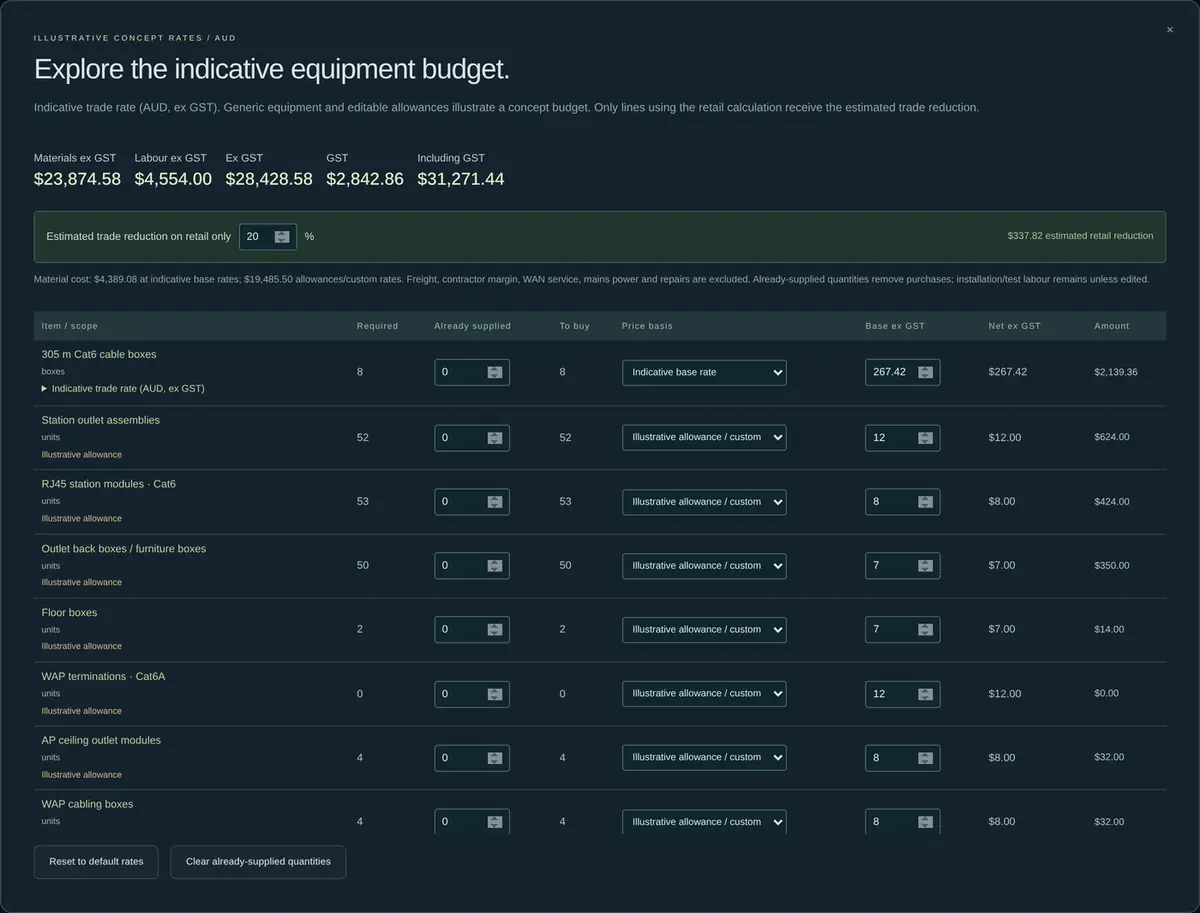Click Already supplied stepper for Cat6 cable boxes
This screenshot has height=913, width=1200.
click(495, 372)
